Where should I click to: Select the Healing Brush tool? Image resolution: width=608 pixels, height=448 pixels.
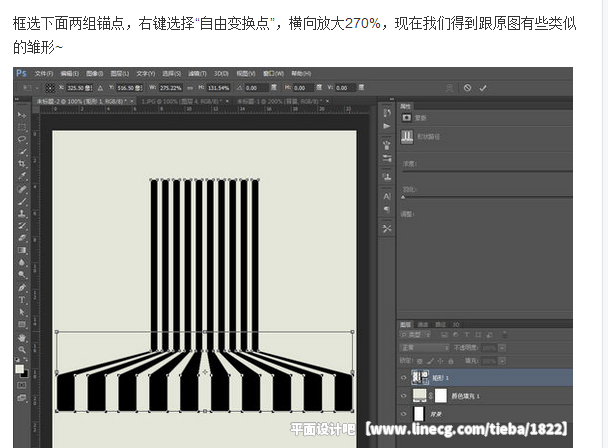(x=22, y=189)
